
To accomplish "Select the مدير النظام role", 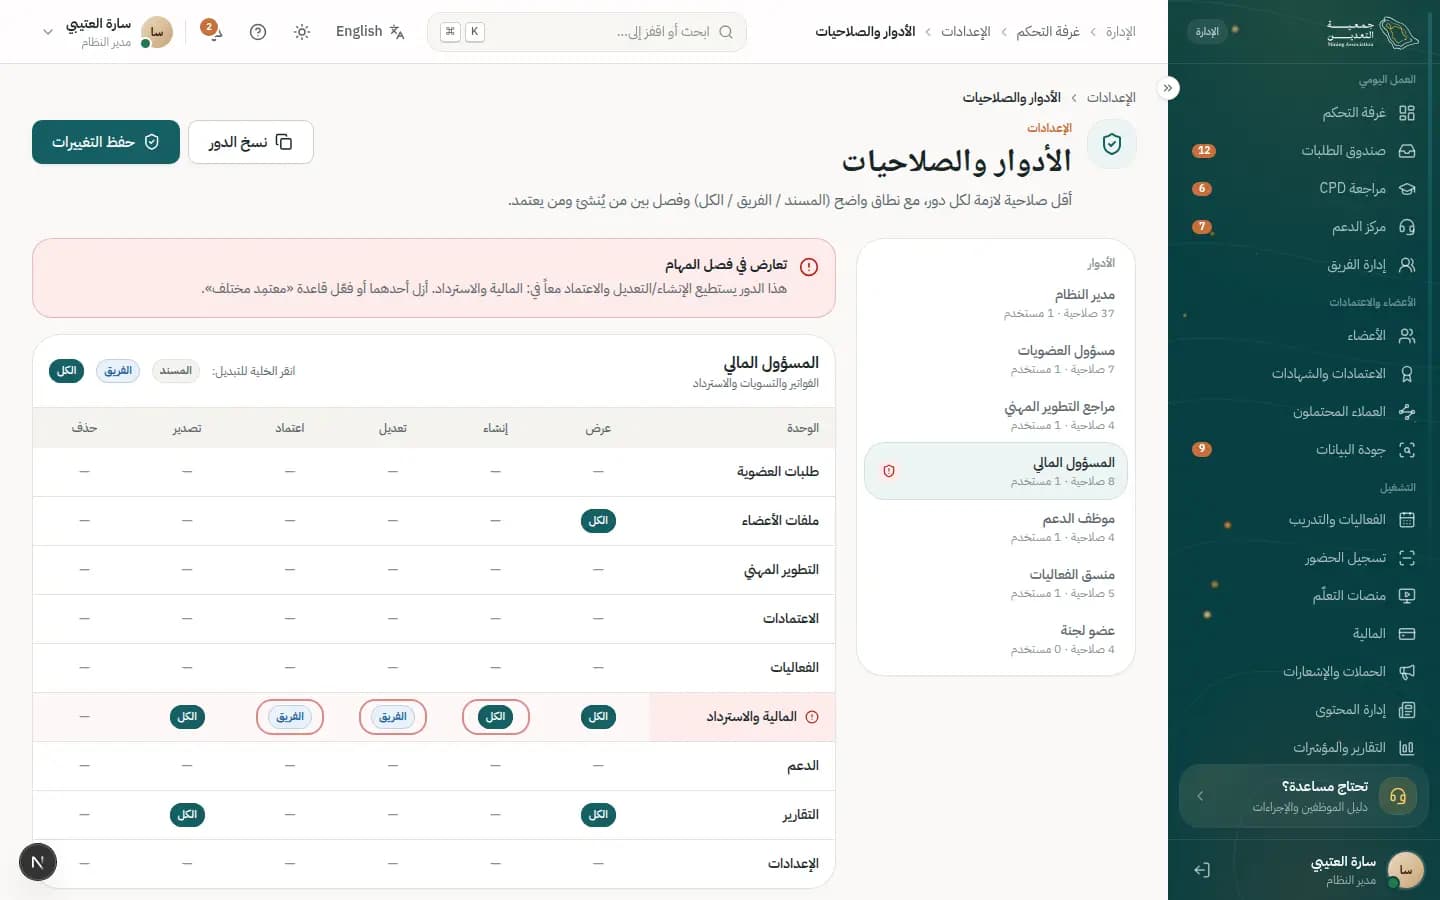I will click(996, 303).
